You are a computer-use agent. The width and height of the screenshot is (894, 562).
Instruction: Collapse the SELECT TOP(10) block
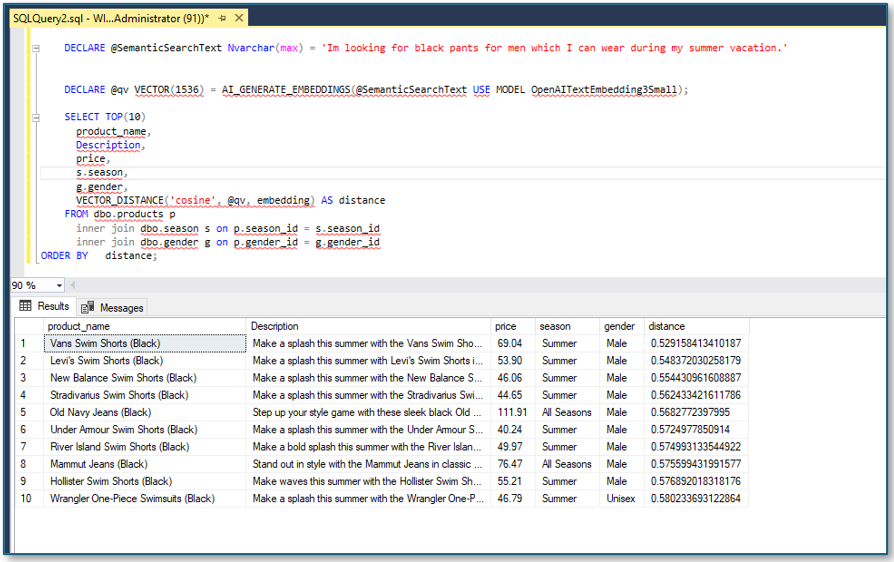tap(36, 117)
